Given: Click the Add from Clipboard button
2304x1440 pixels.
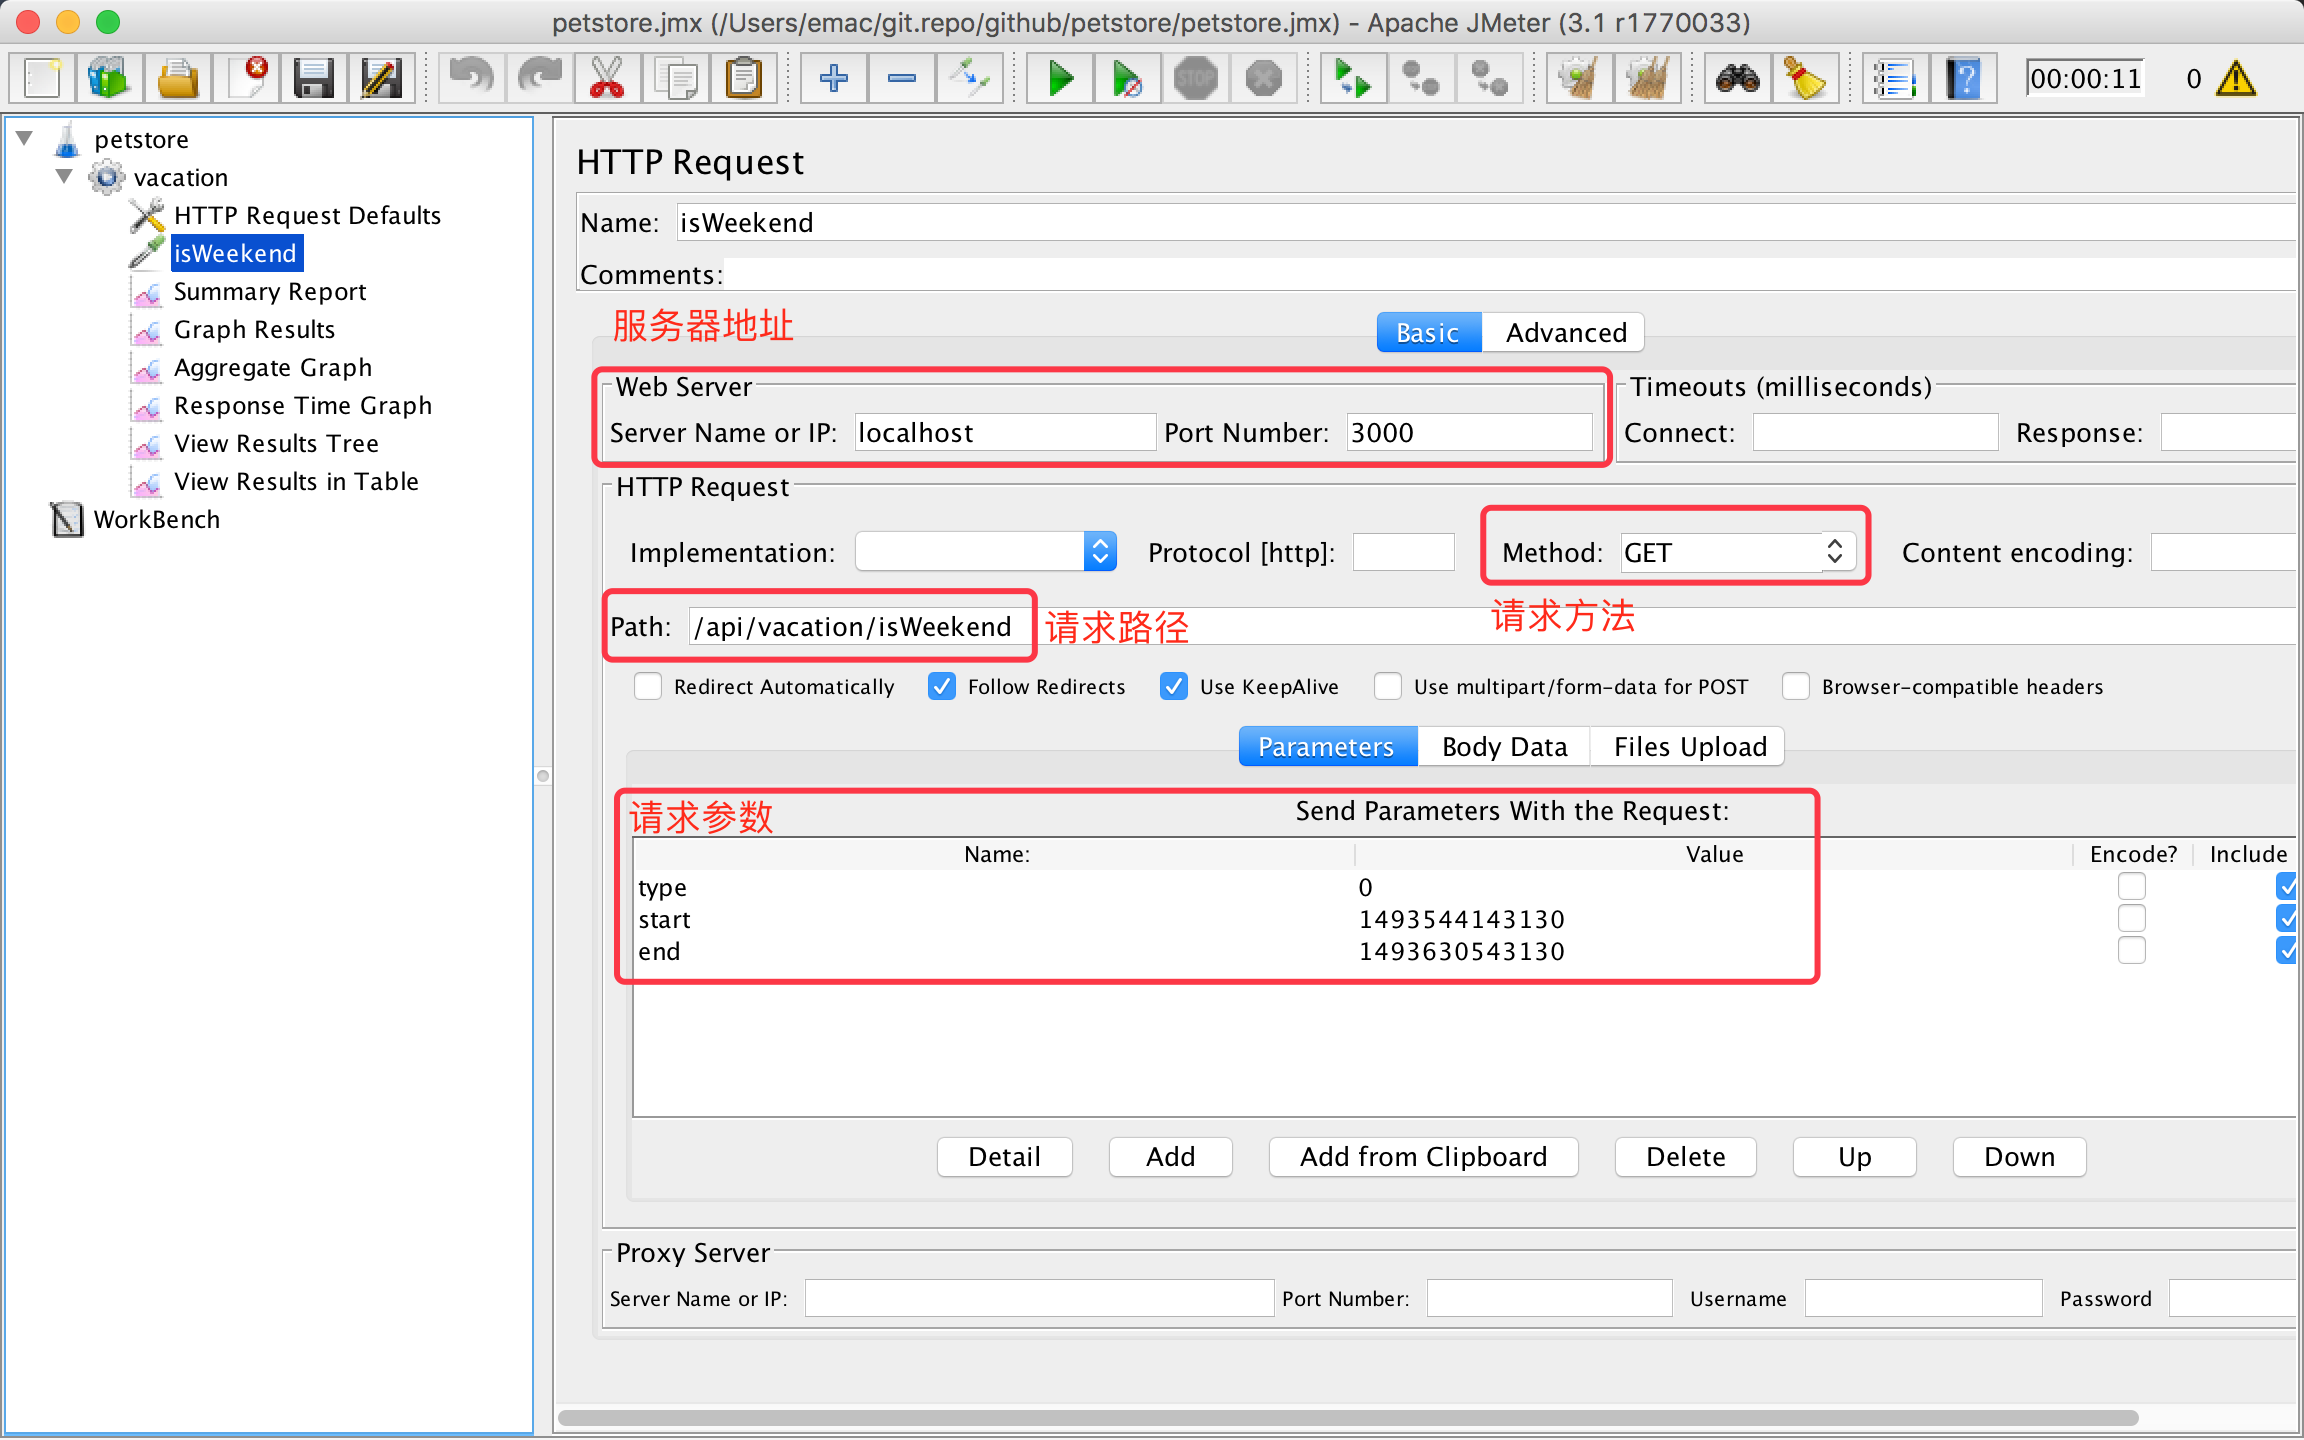Looking at the screenshot, I should coord(1422,1157).
